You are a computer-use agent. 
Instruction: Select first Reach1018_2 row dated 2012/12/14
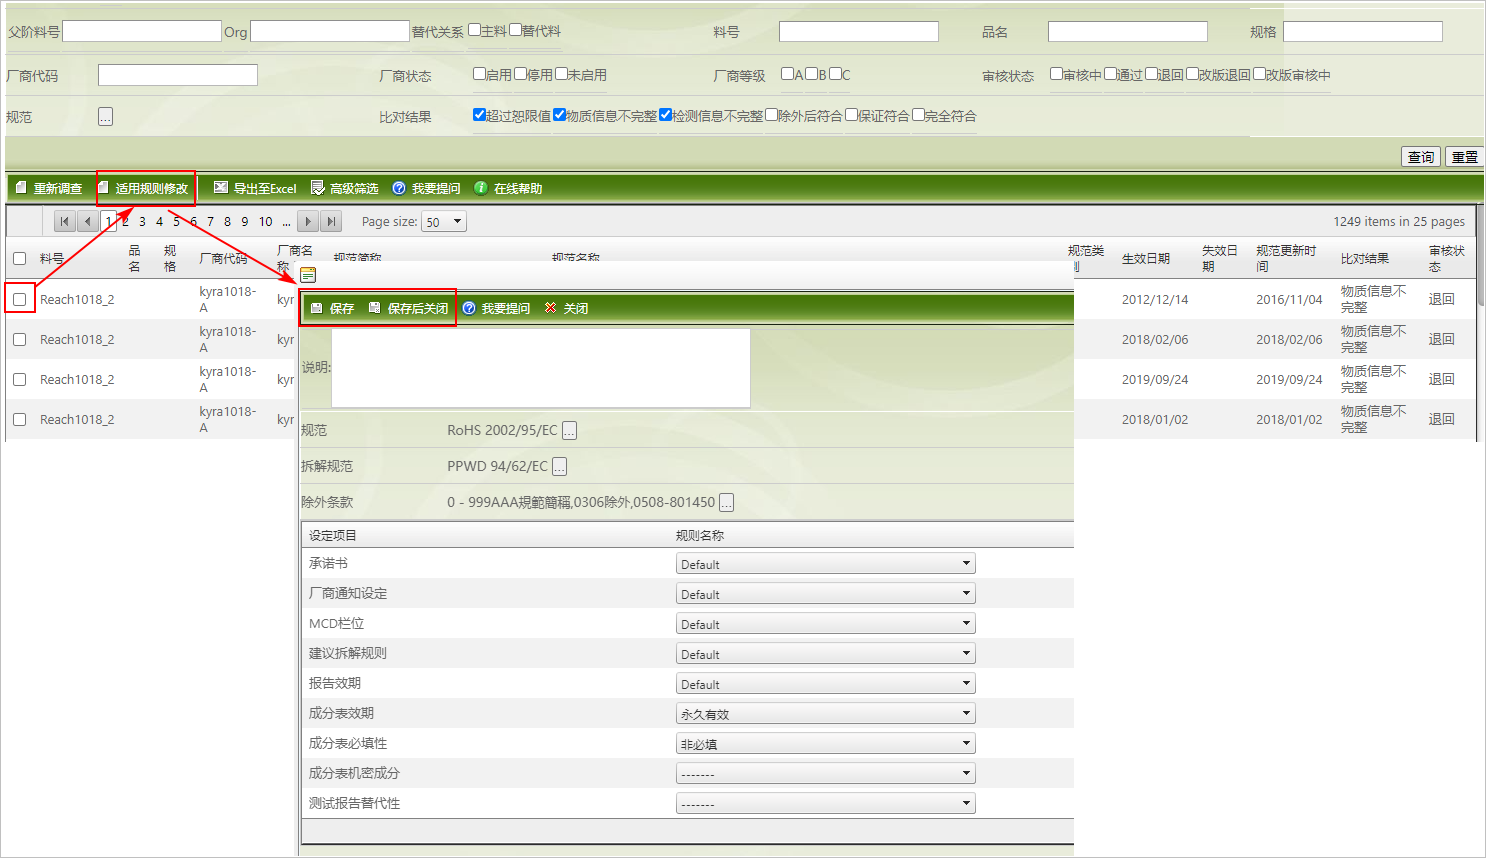click(19, 299)
